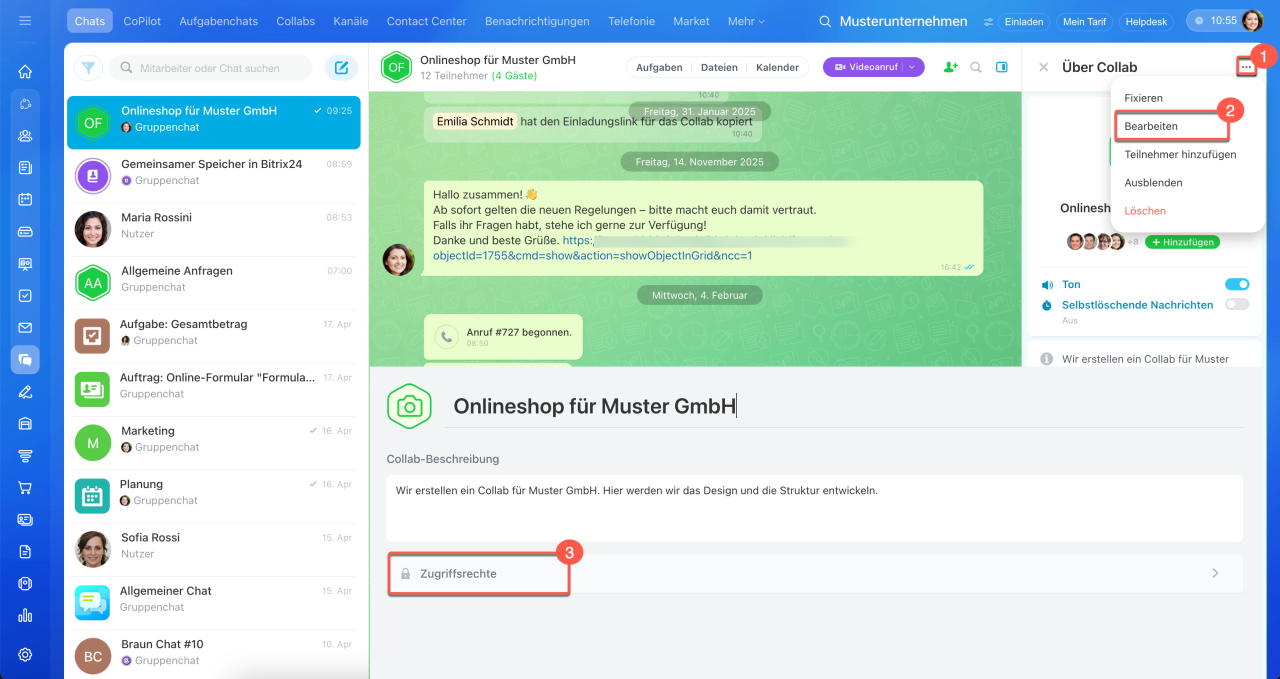Screen dimensions: 1280x679
Task: Switch to the Aufgabenchats tab
Action: click(218, 21)
